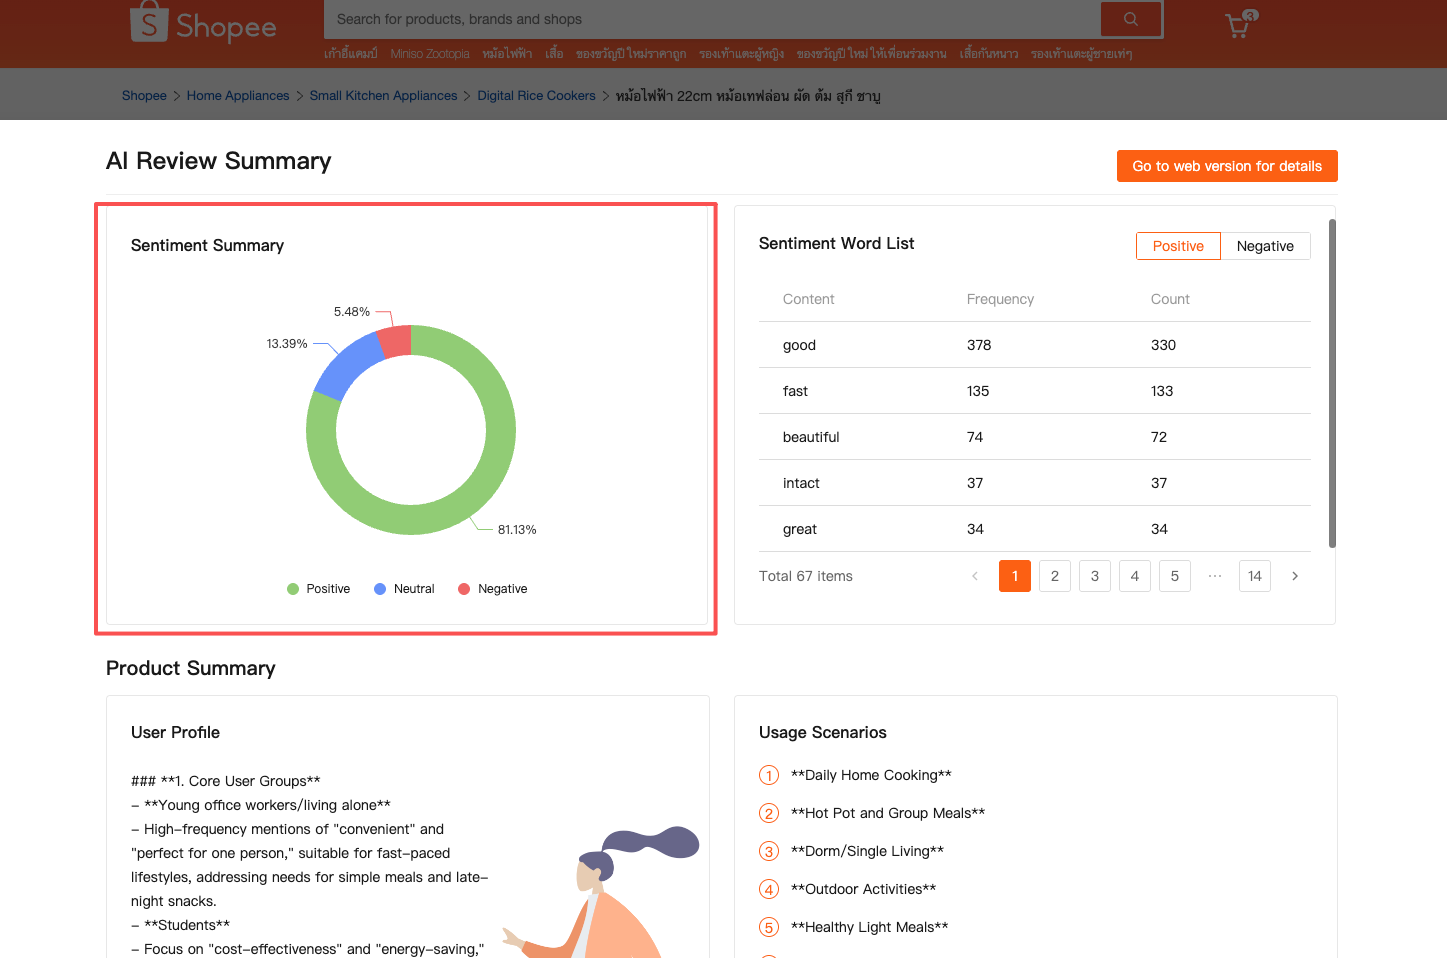Click the pagination ellipsis to jump pages
Image resolution: width=1447 pixels, height=958 pixels.
[1215, 576]
